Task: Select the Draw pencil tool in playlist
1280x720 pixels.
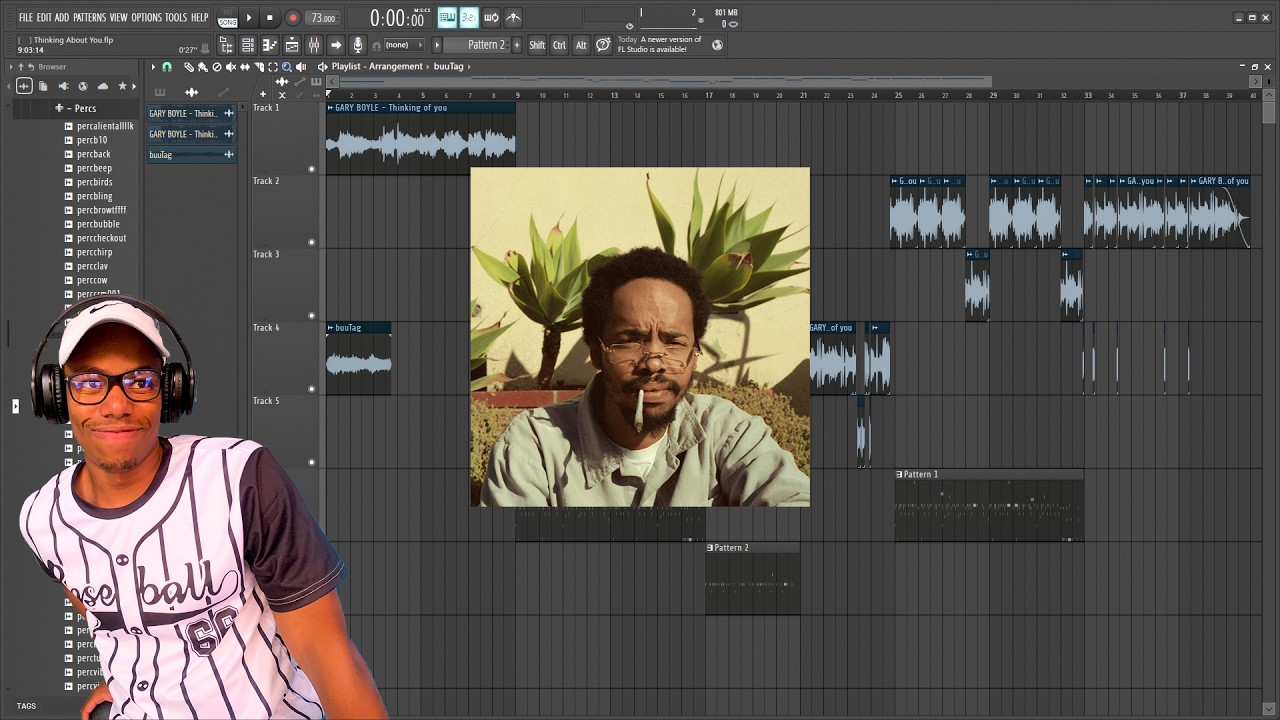Action: point(189,67)
